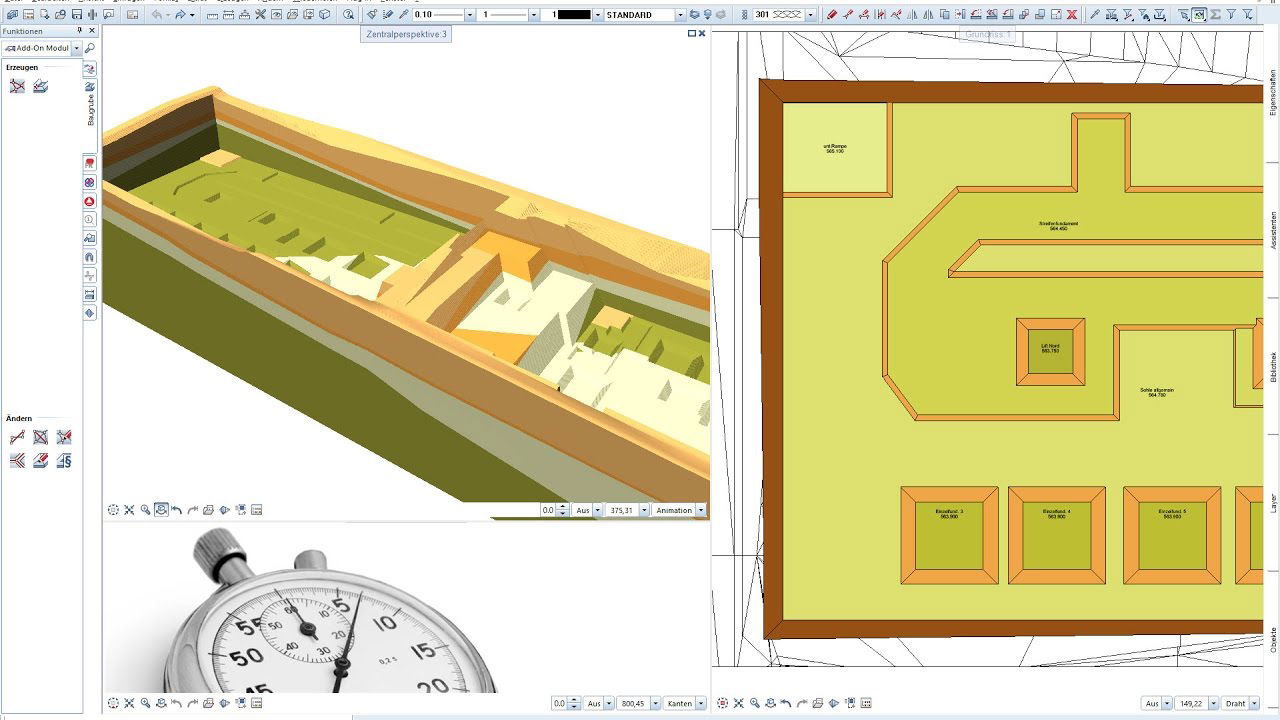Click the red circle module icon in sidebar
The image size is (1280, 720).
pos(90,200)
